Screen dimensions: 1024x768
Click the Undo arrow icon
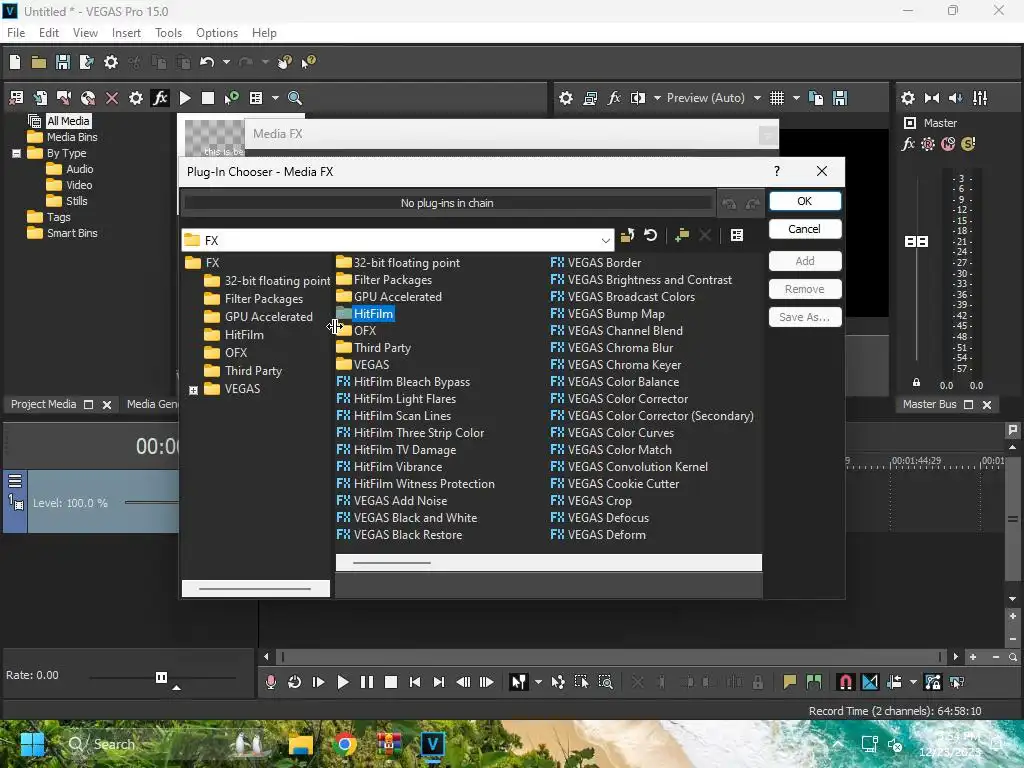click(207, 62)
